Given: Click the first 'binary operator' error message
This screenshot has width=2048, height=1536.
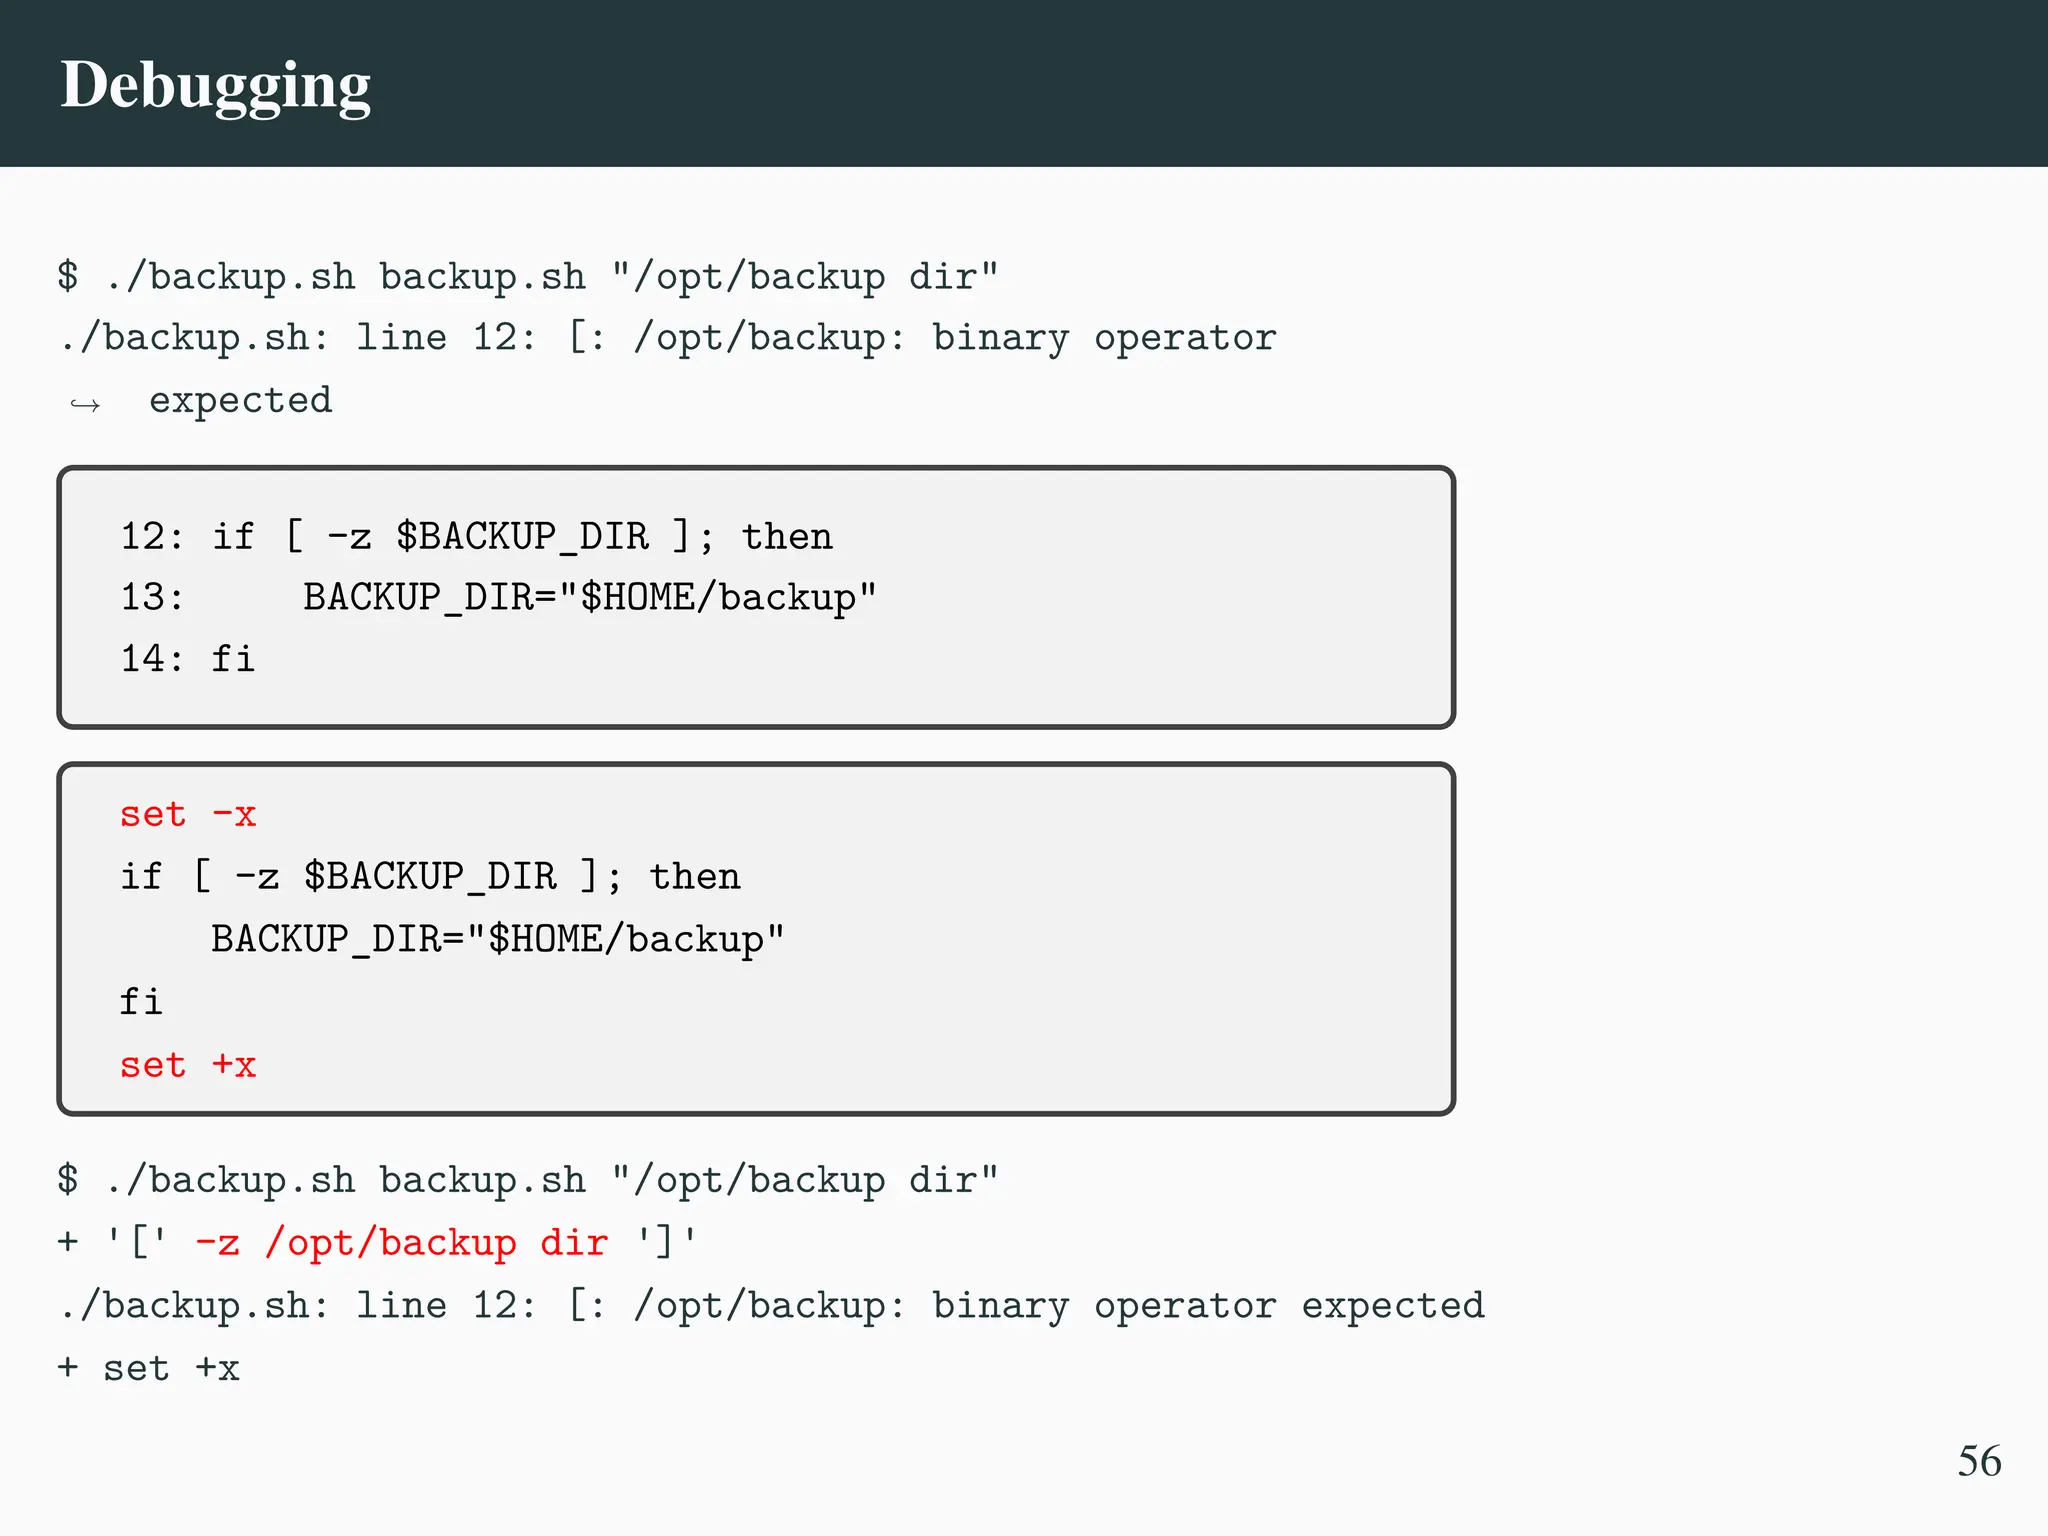Looking at the screenshot, I should [1104, 338].
